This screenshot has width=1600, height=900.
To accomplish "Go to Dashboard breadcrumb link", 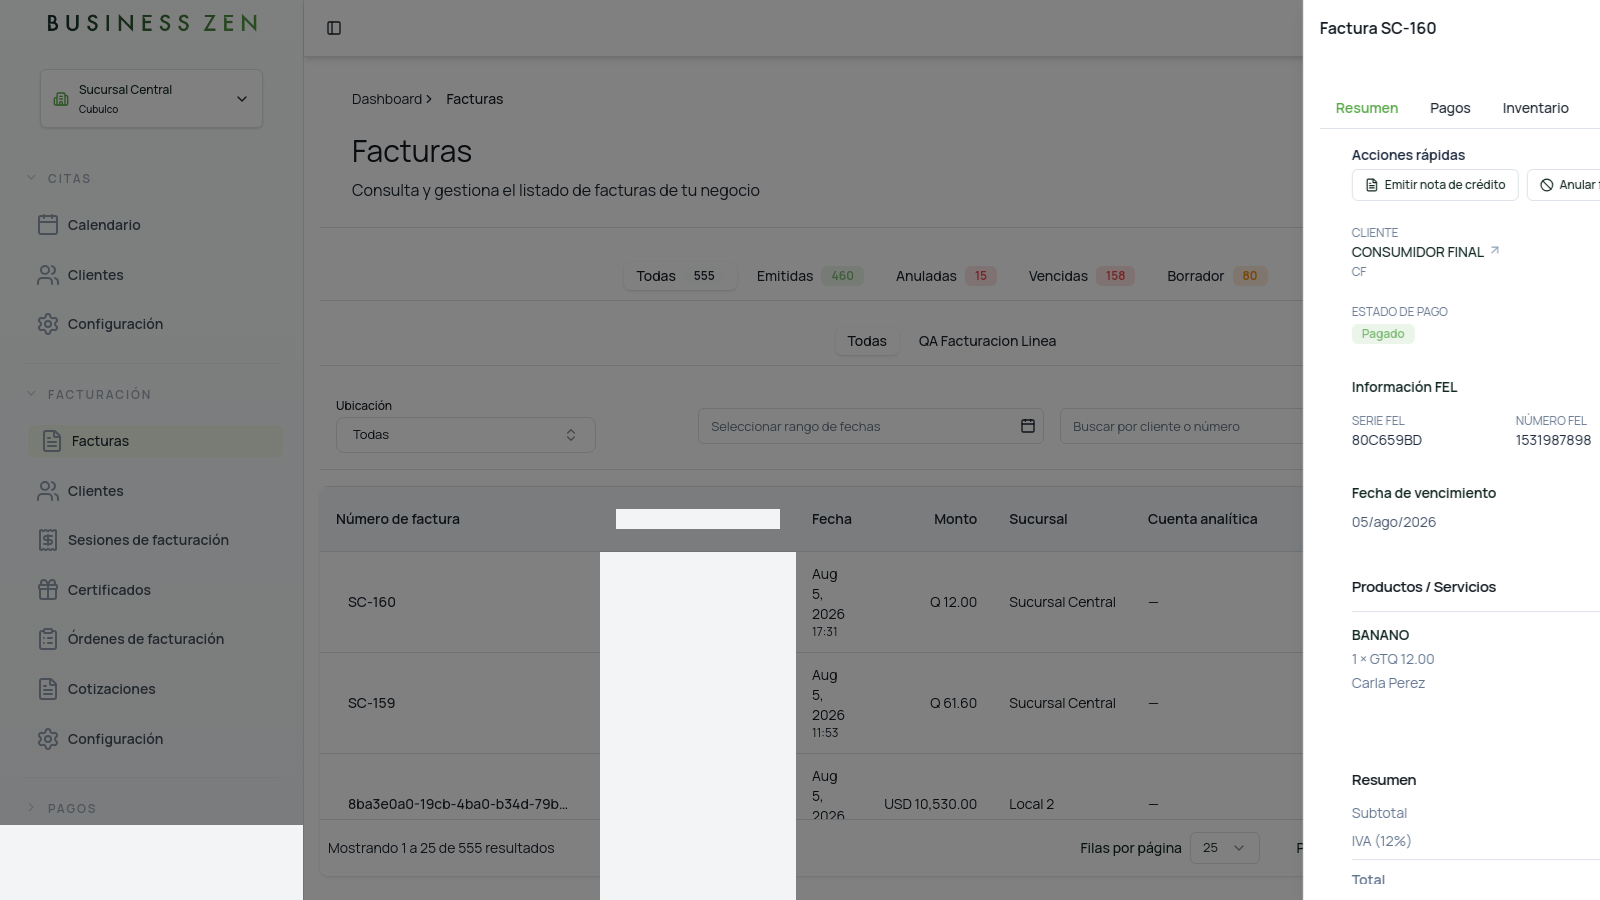I will pyautogui.click(x=387, y=99).
